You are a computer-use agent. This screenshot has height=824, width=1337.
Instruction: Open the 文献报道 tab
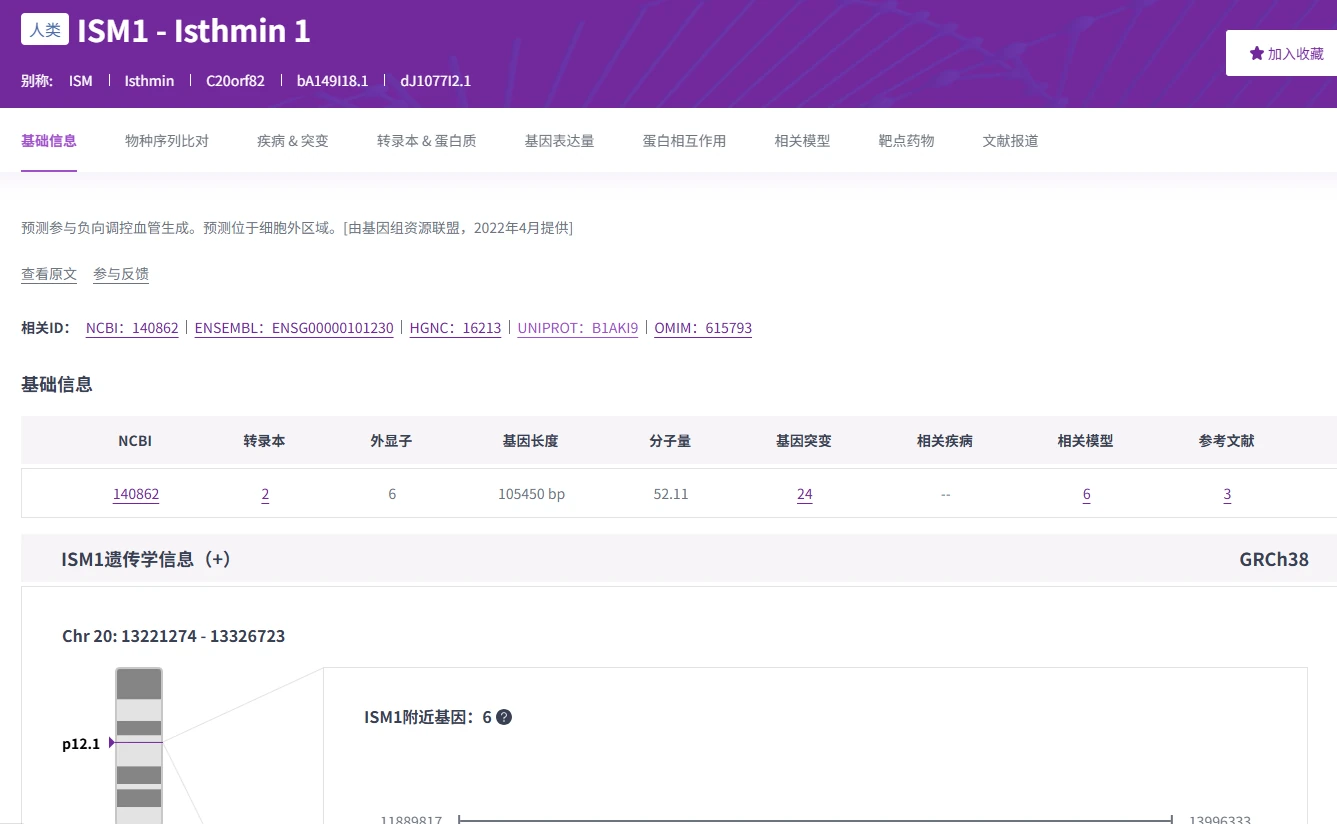point(1010,141)
